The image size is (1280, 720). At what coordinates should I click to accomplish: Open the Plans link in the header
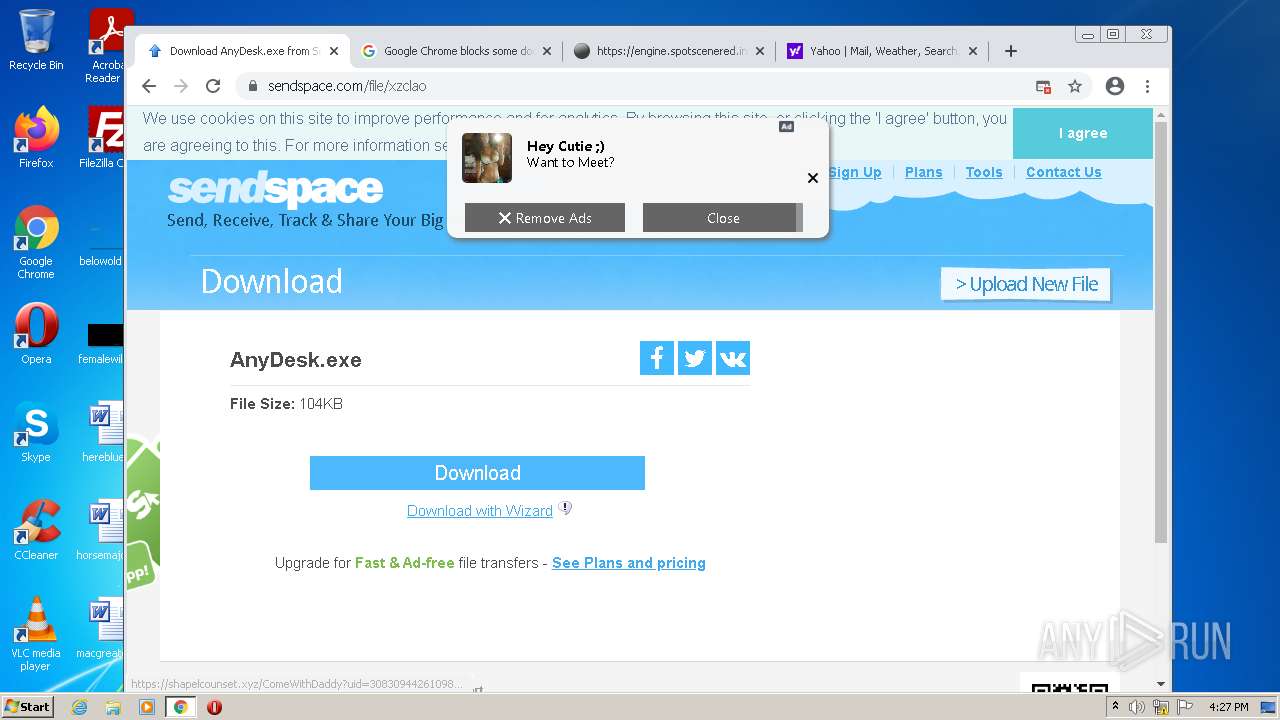(x=924, y=172)
